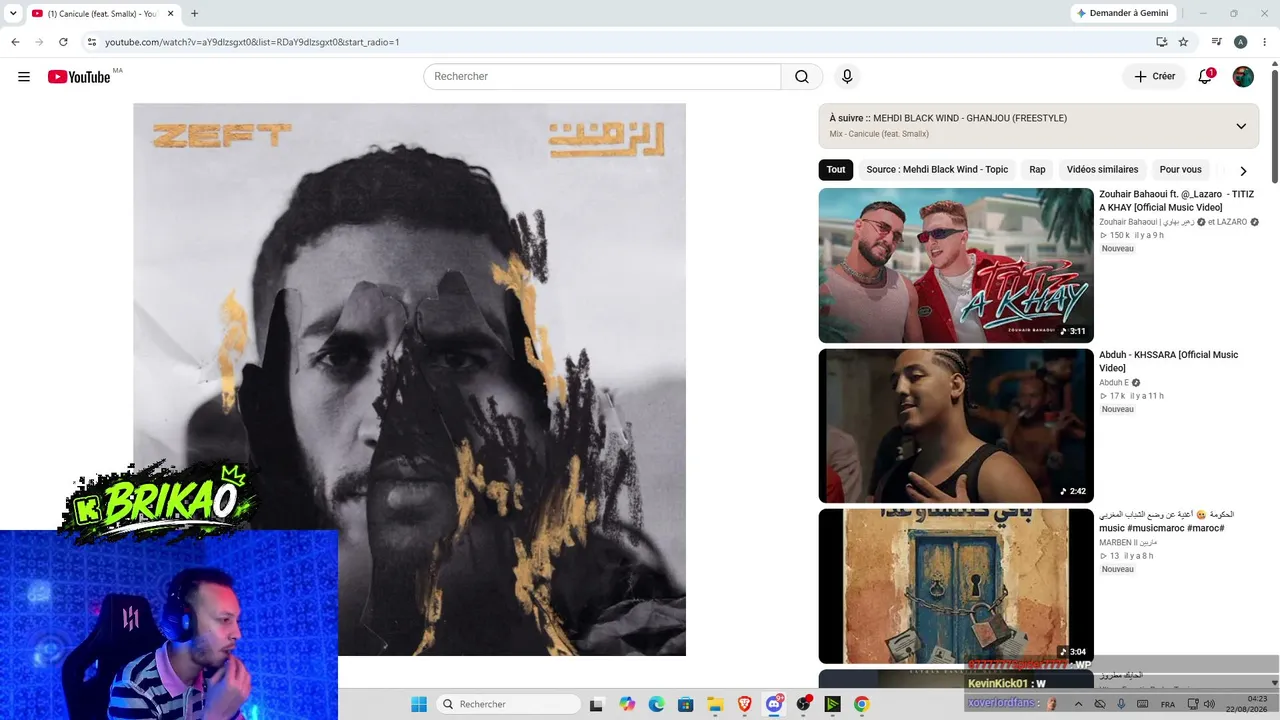Open Microsoft Store from the taskbar
The height and width of the screenshot is (720, 1280).
pyautogui.click(x=686, y=704)
